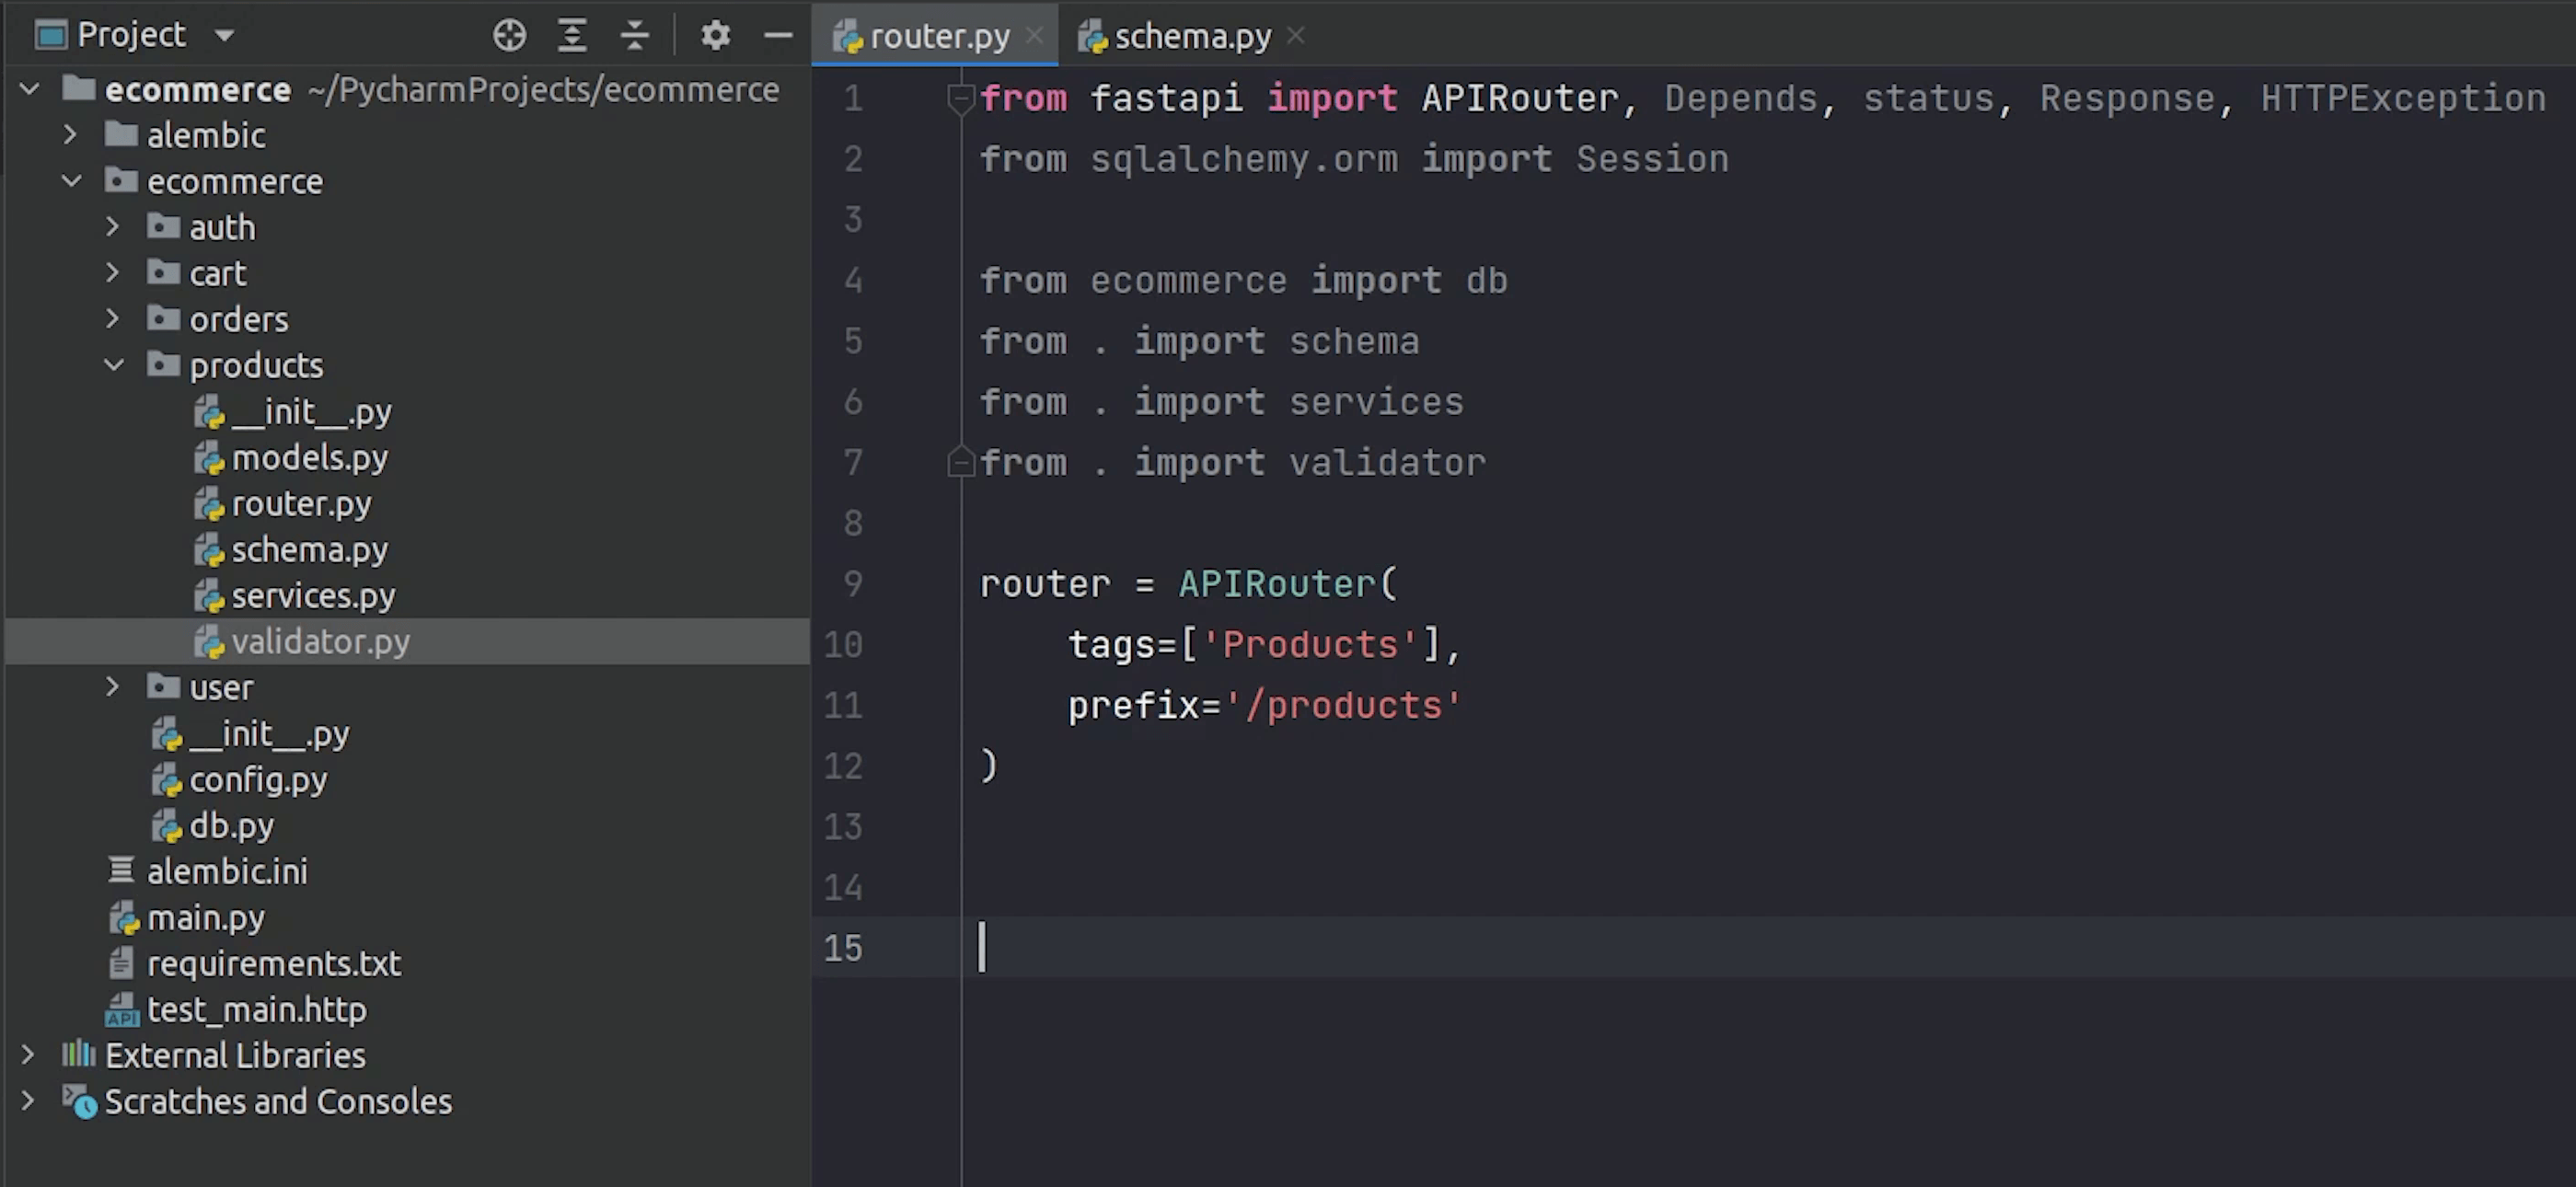The width and height of the screenshot is (2576, 1187).
Task: Click the Python icon beside db.py
Action: 167,826
